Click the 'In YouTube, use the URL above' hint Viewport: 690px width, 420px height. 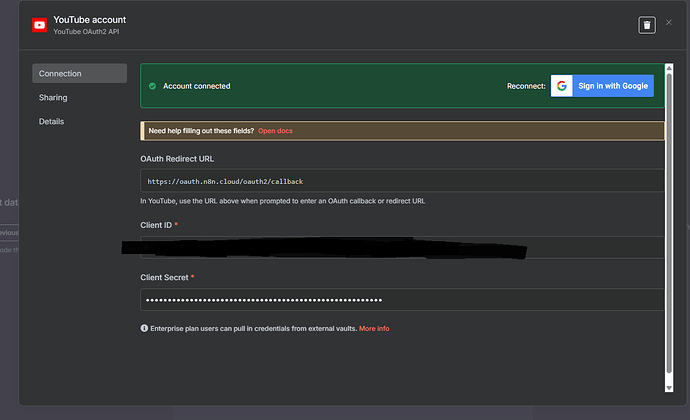tap(283, 201)
